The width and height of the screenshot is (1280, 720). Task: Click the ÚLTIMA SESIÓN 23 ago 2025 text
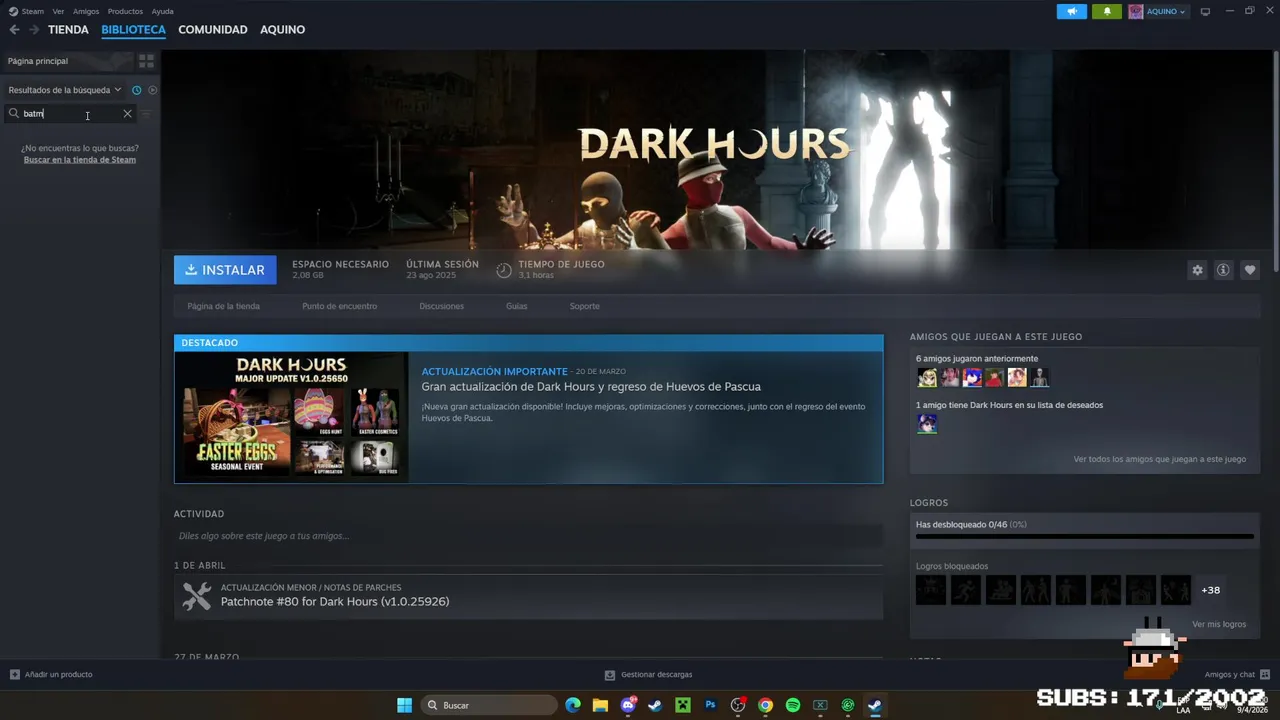(442, 270)
